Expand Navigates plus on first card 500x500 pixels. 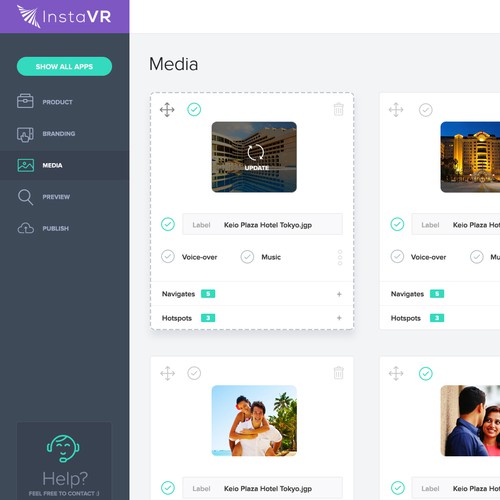click(339, 294)
